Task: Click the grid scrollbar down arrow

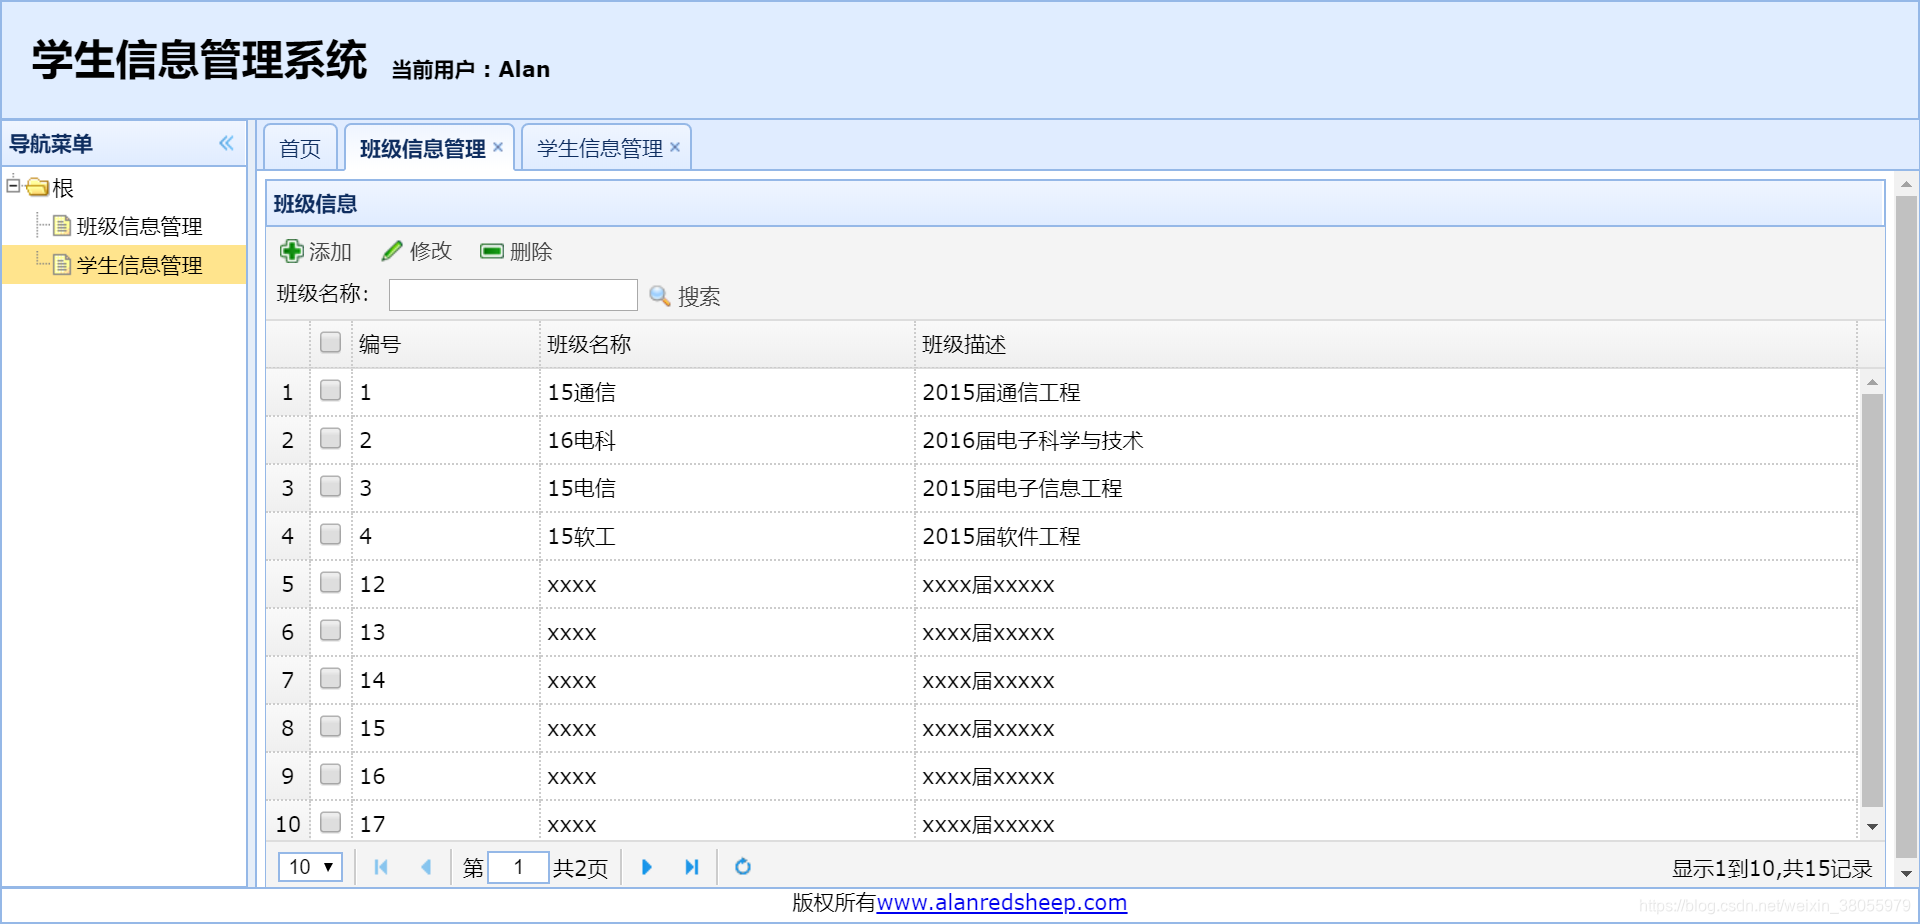Action: [x=1872, y=827]
